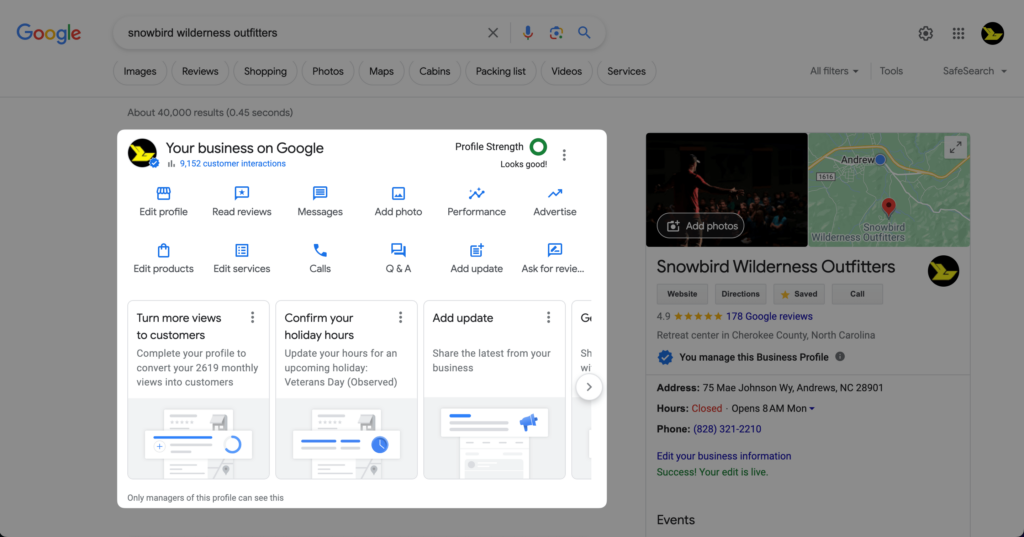Image resolution: width=1024 pixels, height=537 pixels.
Task: Open Calls history
Action: [320, 258]
